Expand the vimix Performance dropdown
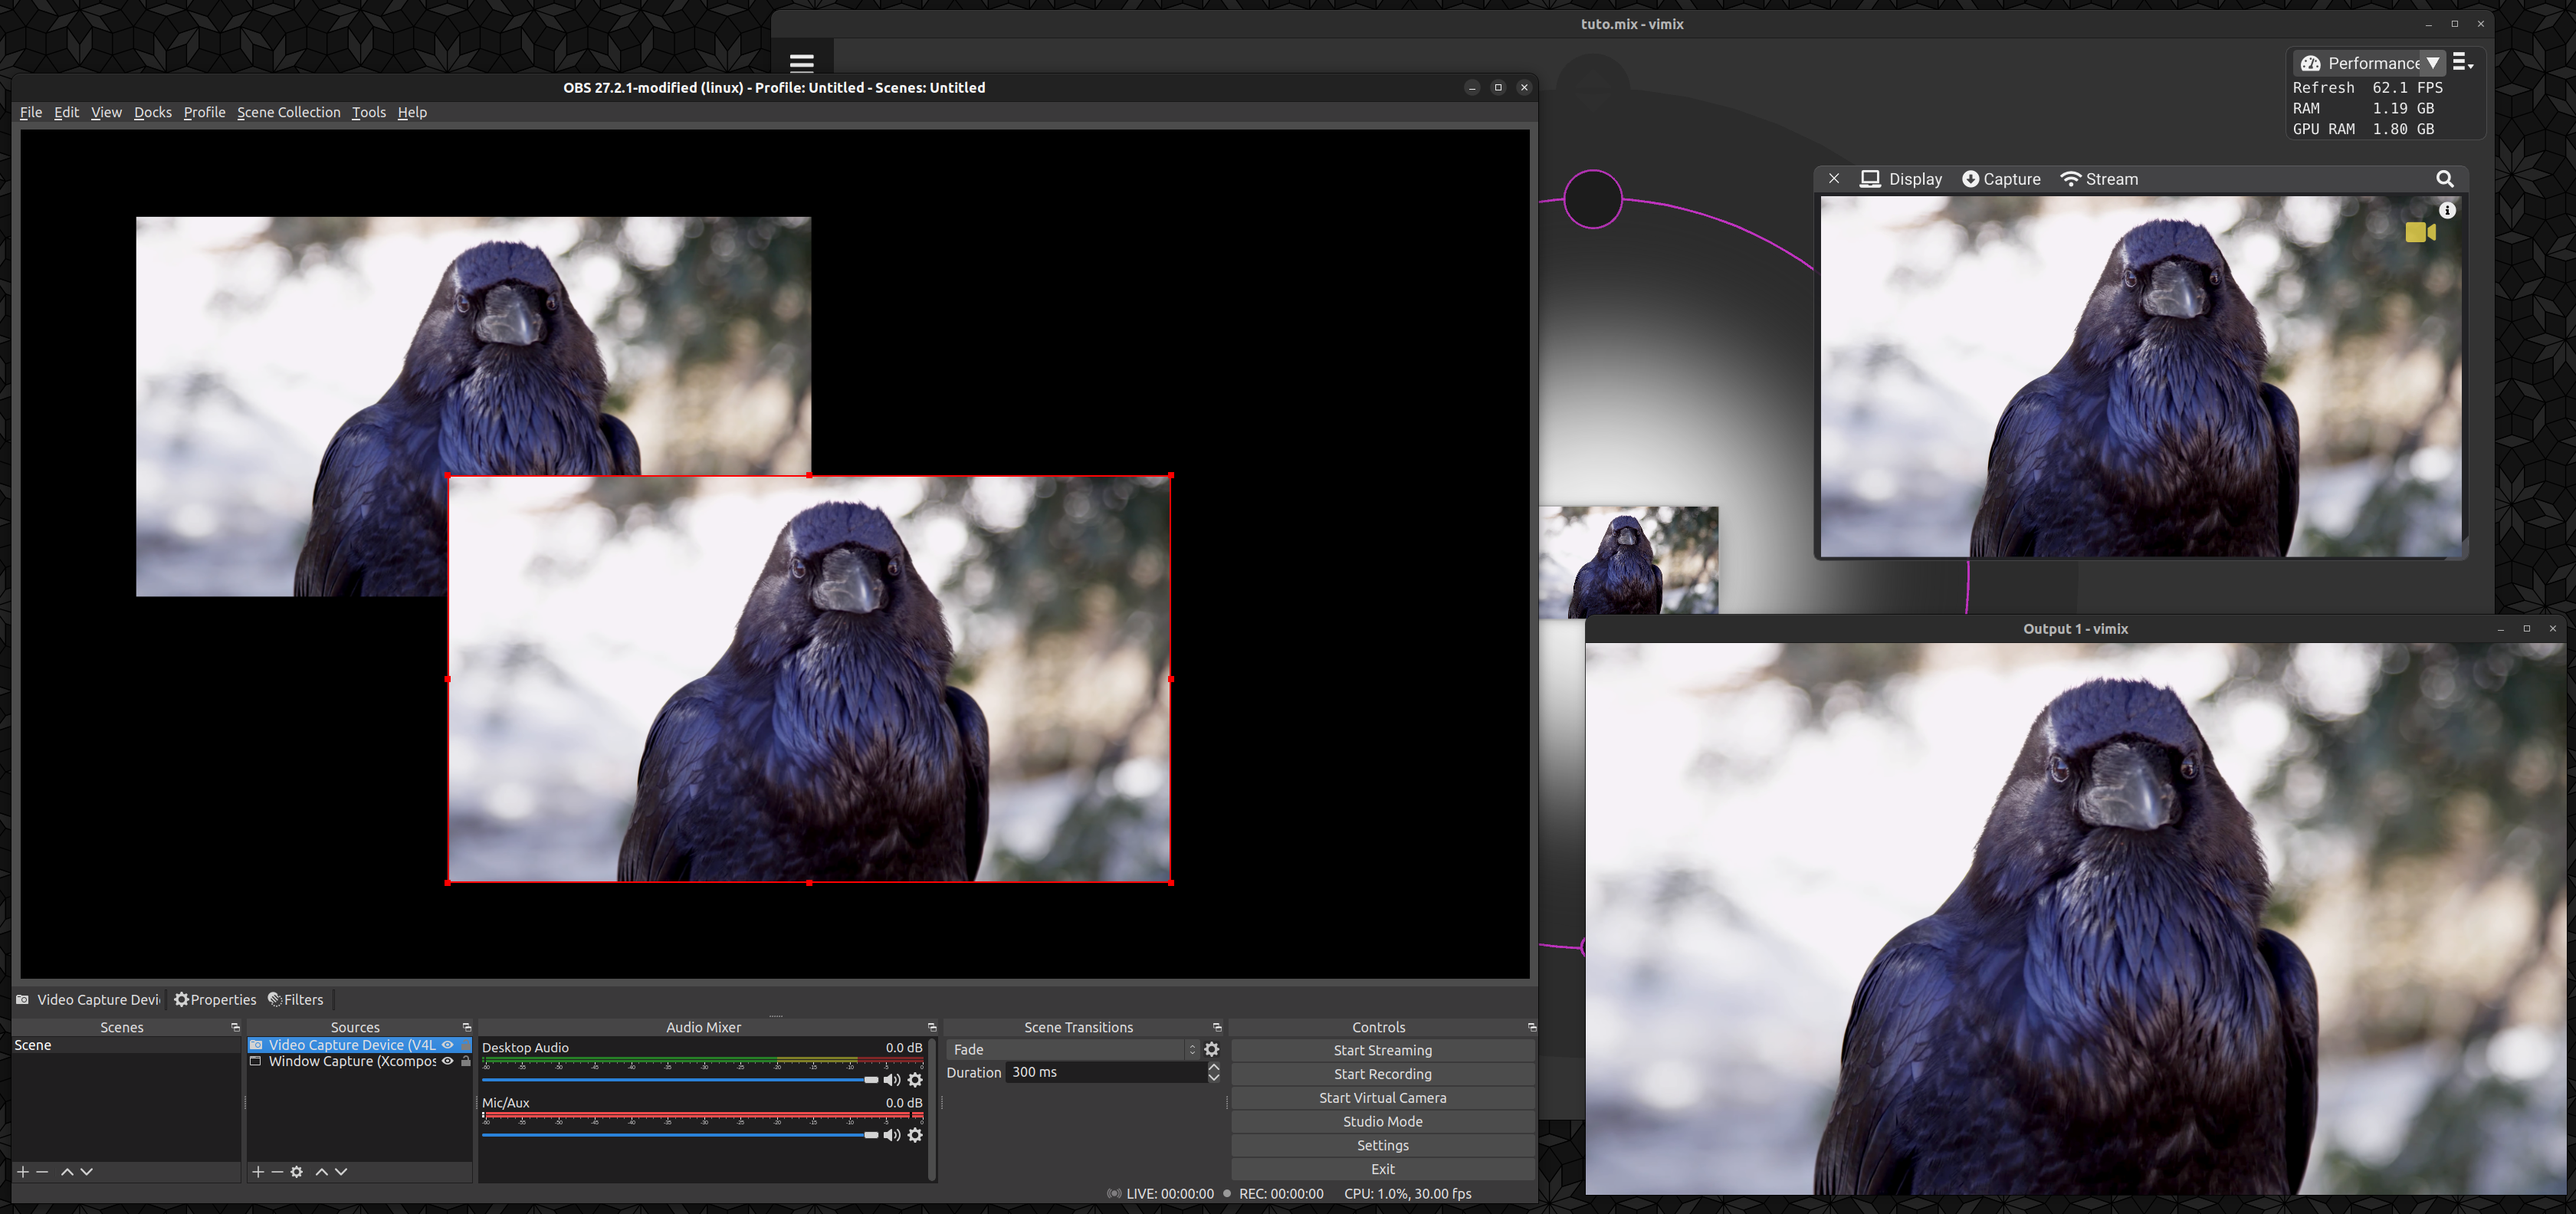 (2433, 63)
